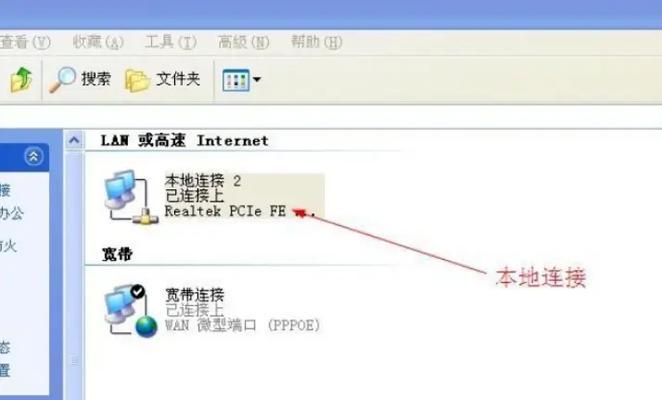Click scrollbar up arrow button

pos(74,140)
